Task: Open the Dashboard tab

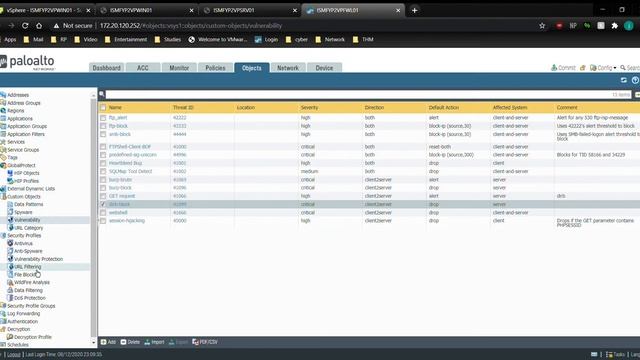Action: point(107,68)
